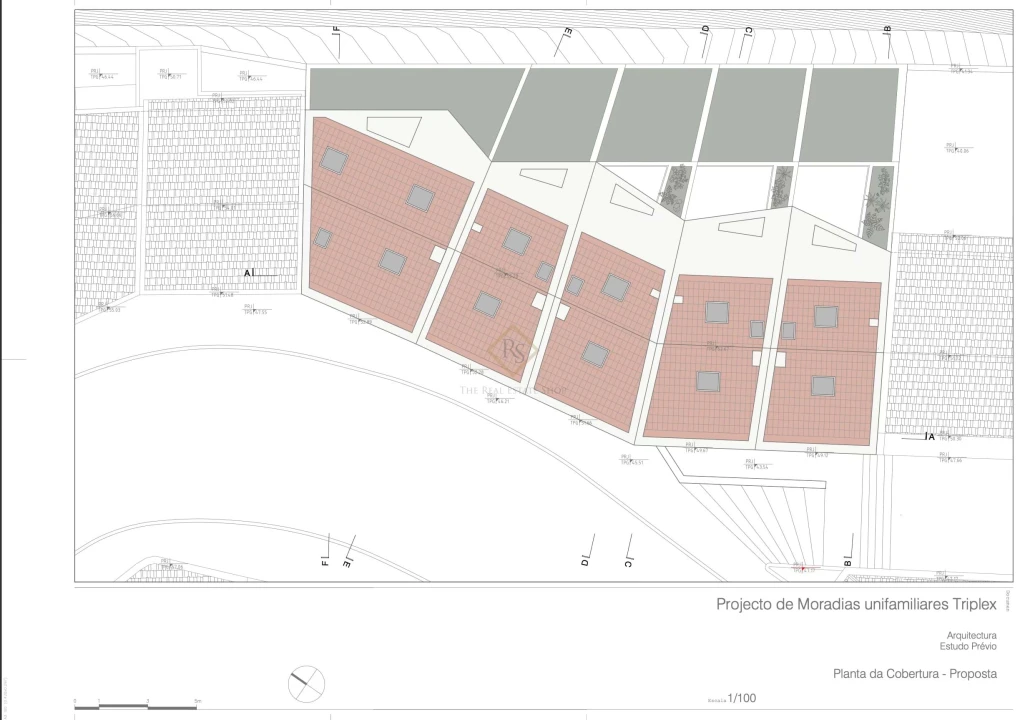
Task: Select section marker A on the left
Action: coord(250,272)
